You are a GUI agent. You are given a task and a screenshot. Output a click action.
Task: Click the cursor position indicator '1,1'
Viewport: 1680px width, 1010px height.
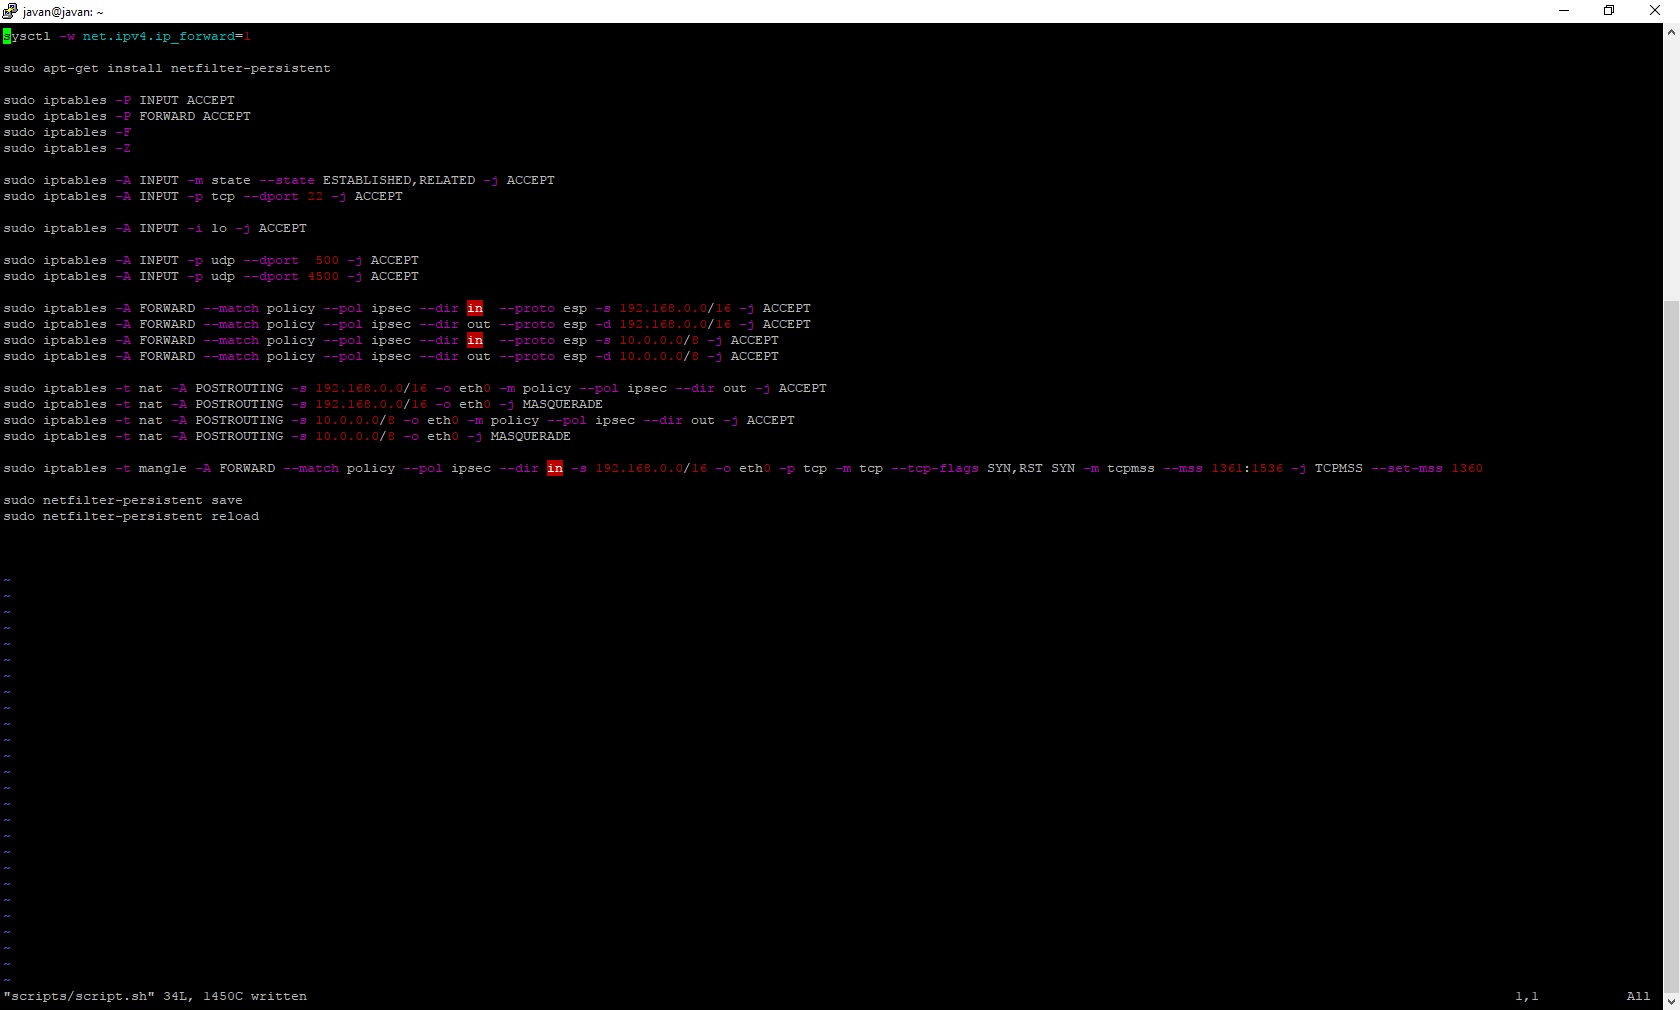tap(1527, 996)
